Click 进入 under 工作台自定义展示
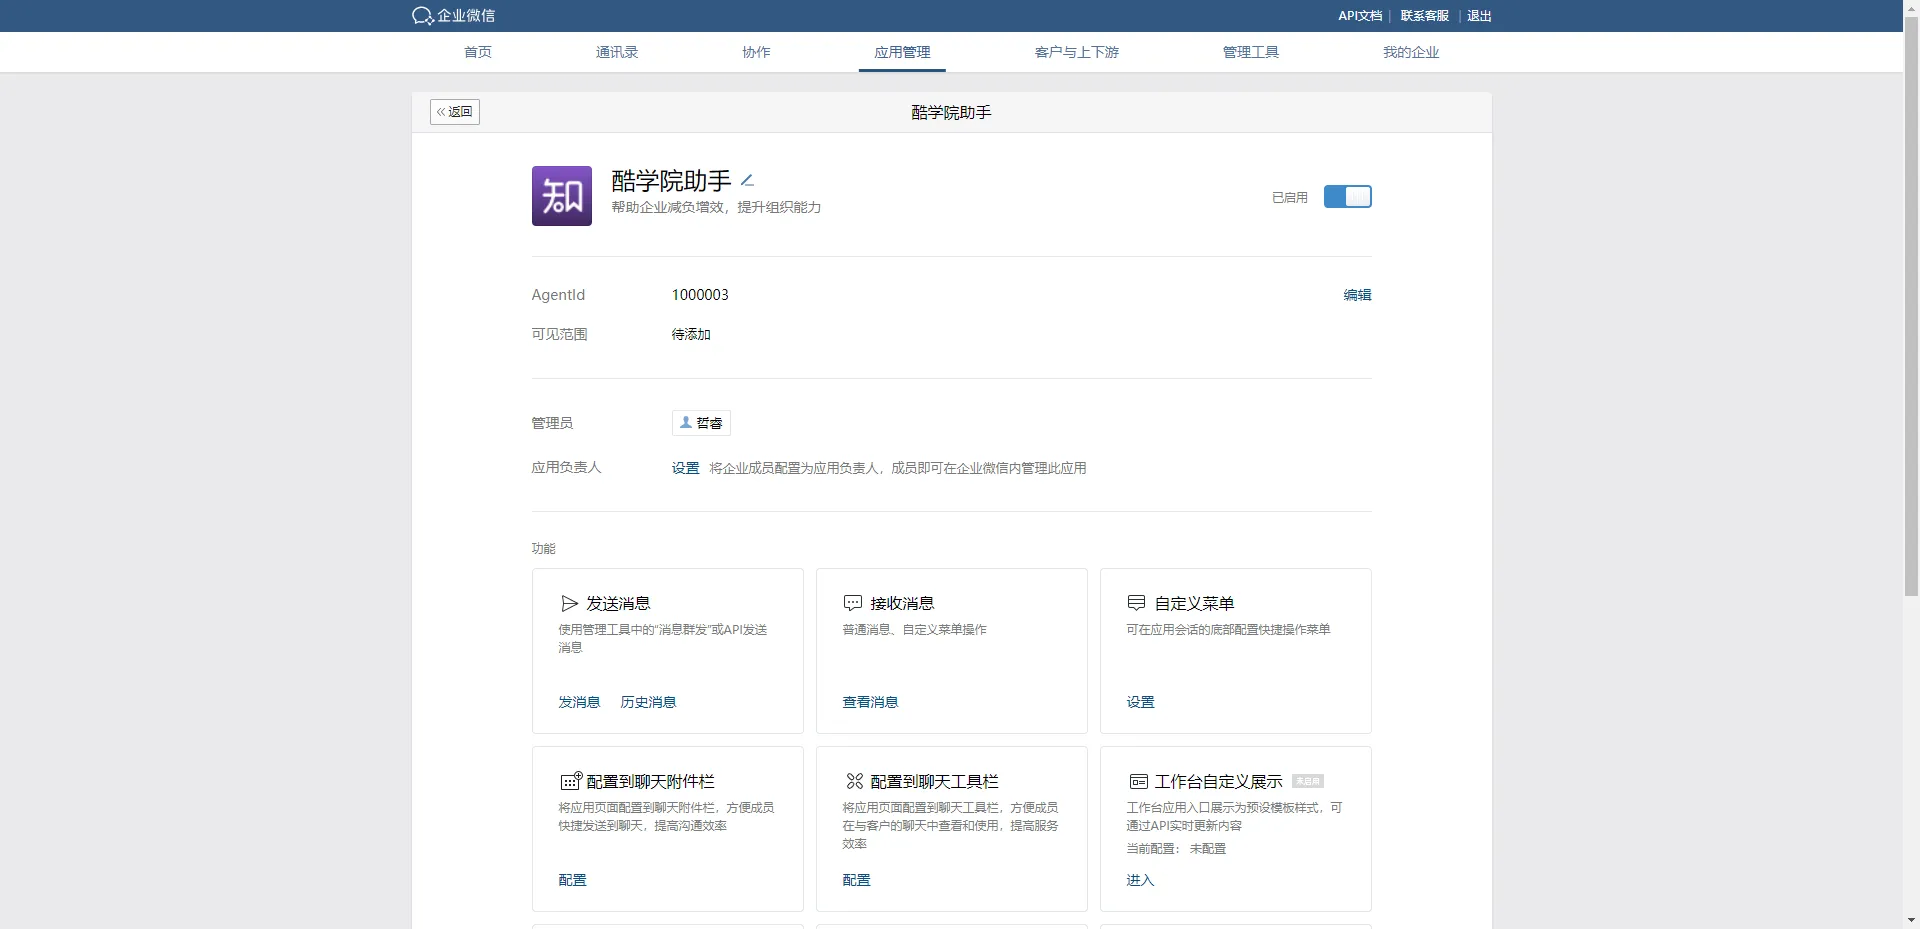Screen dimensions: 1920x929 (1140, 880)
